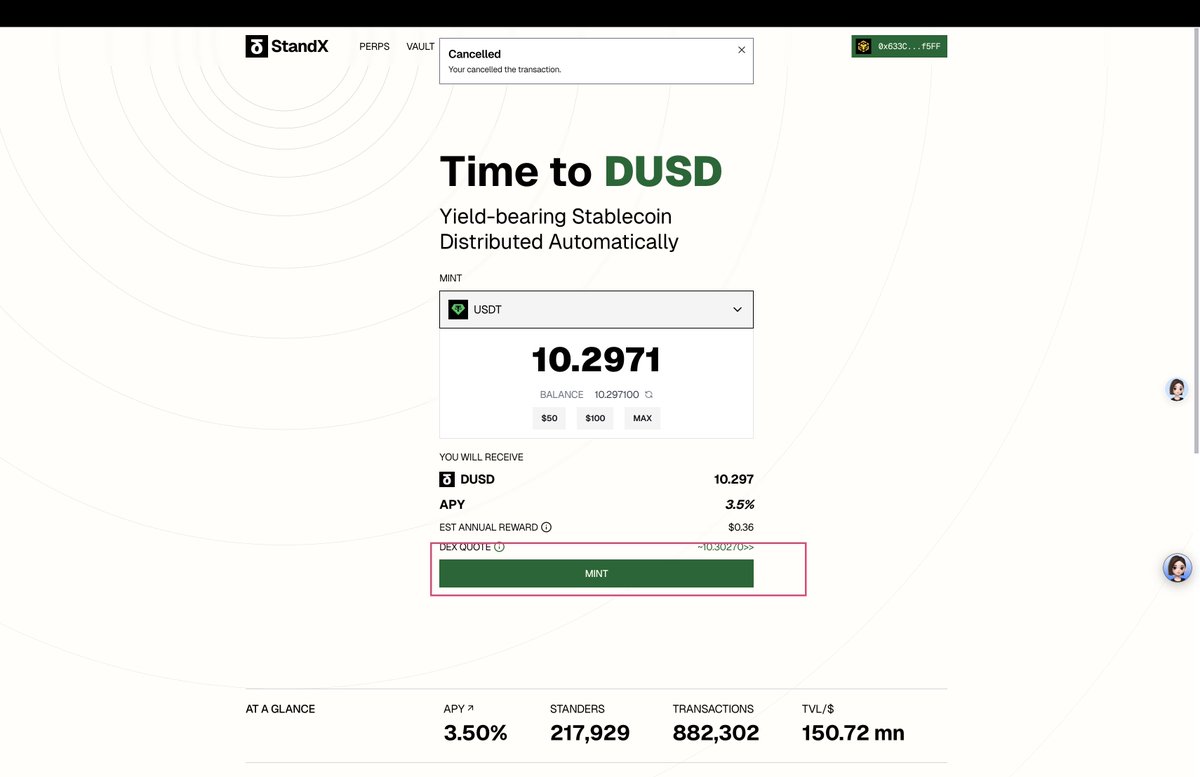Open the VAULT menu item
The image size is (1200, 777).
(x=420, y=47)
